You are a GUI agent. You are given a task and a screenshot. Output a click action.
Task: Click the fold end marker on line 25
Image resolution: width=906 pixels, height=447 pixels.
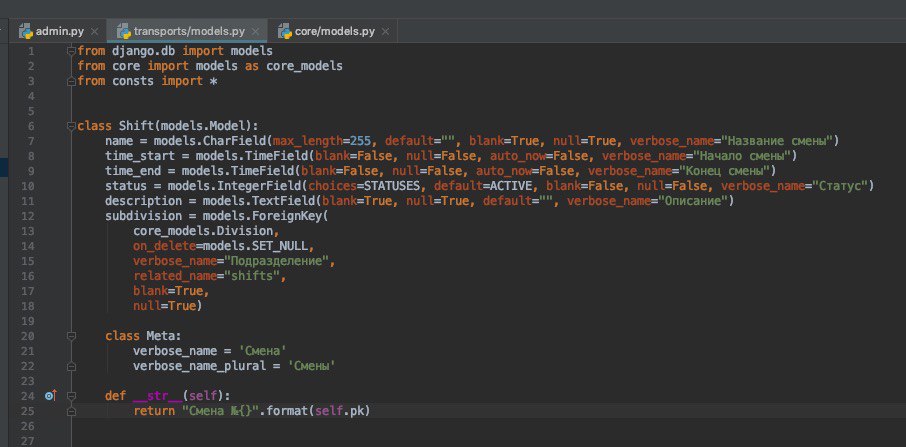click(72, 411)
